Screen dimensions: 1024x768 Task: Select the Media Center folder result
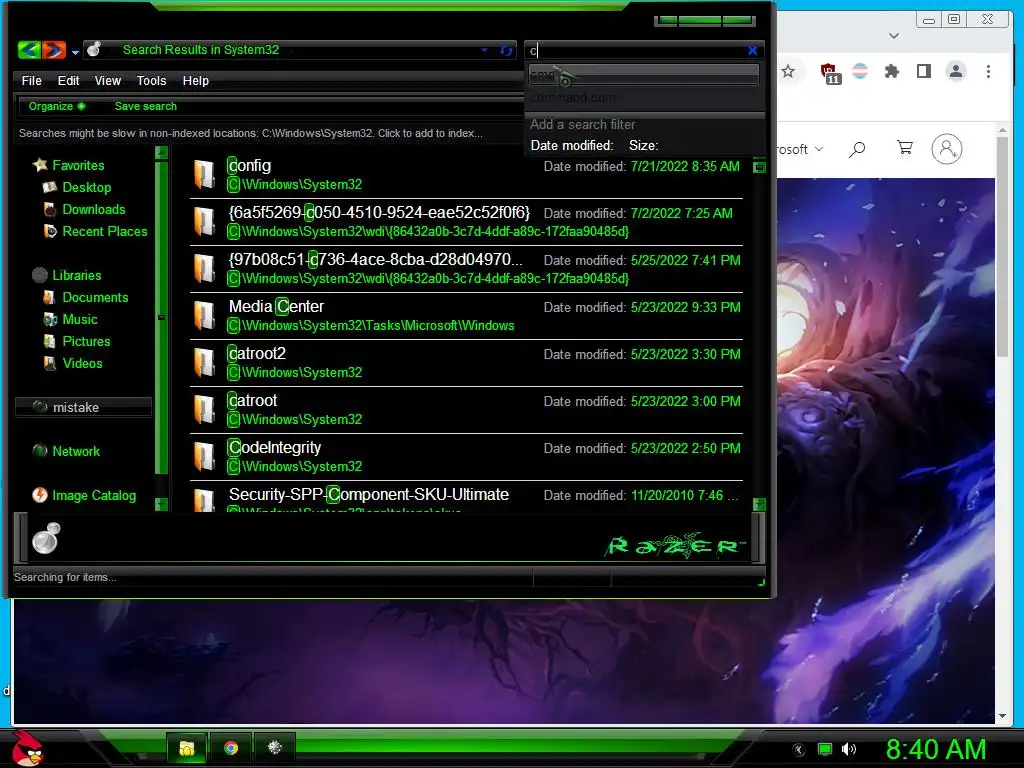[466, 316]
